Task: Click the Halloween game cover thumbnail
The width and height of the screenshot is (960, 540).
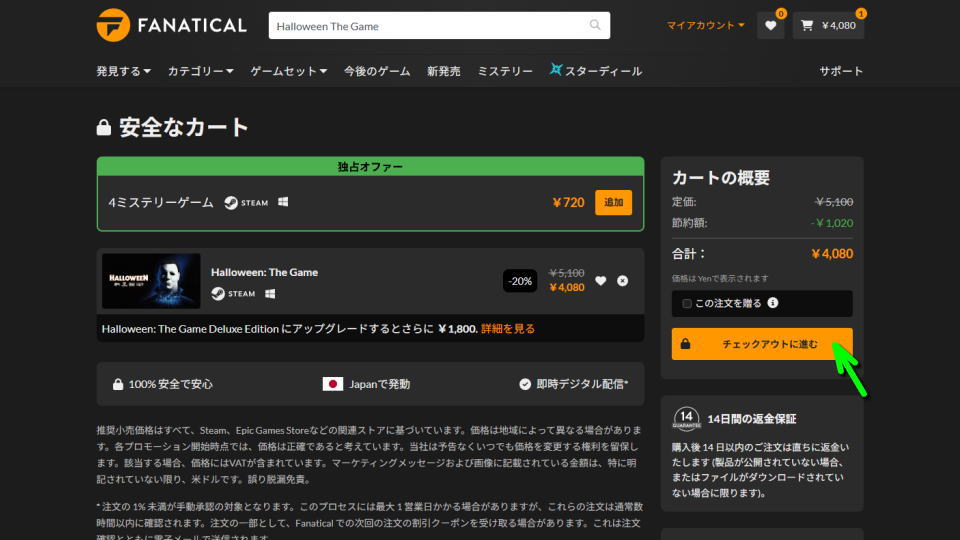Action: (151, 280)
